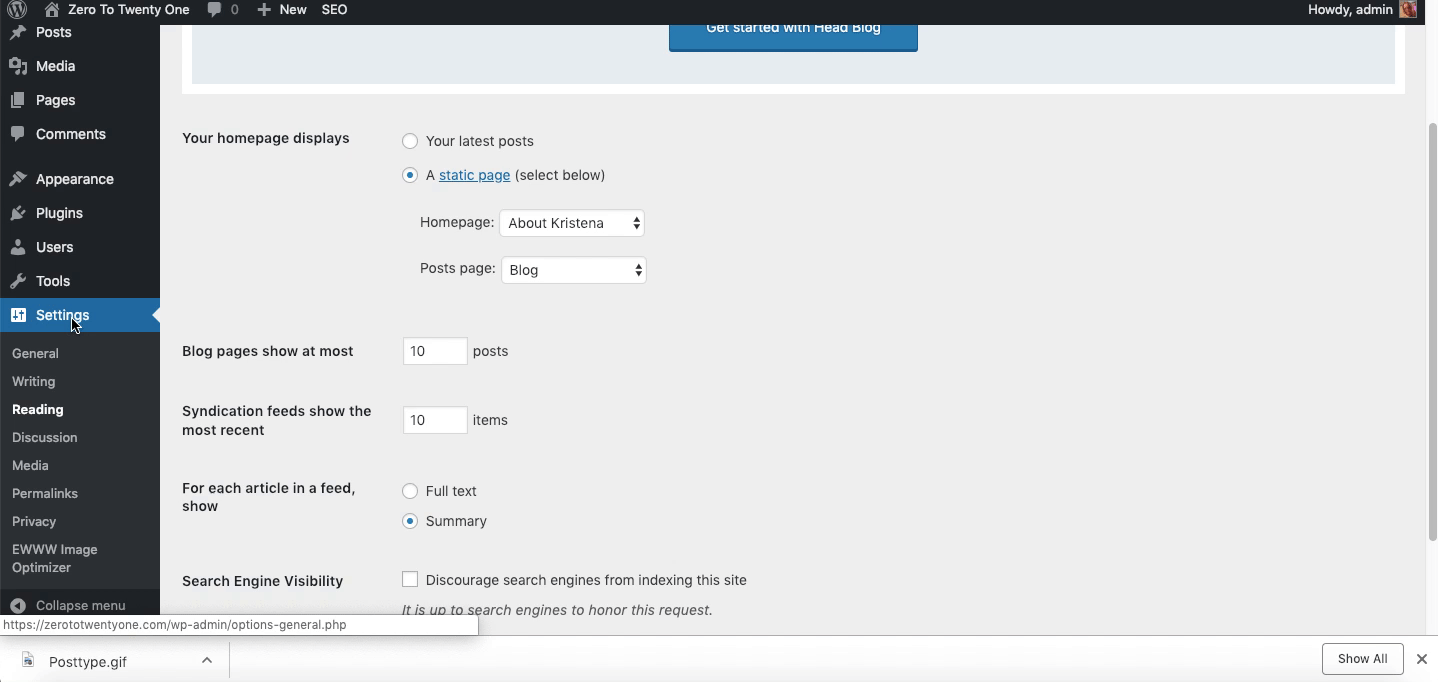
Task: Click Show All downloads button
Action: [1362, 659]
